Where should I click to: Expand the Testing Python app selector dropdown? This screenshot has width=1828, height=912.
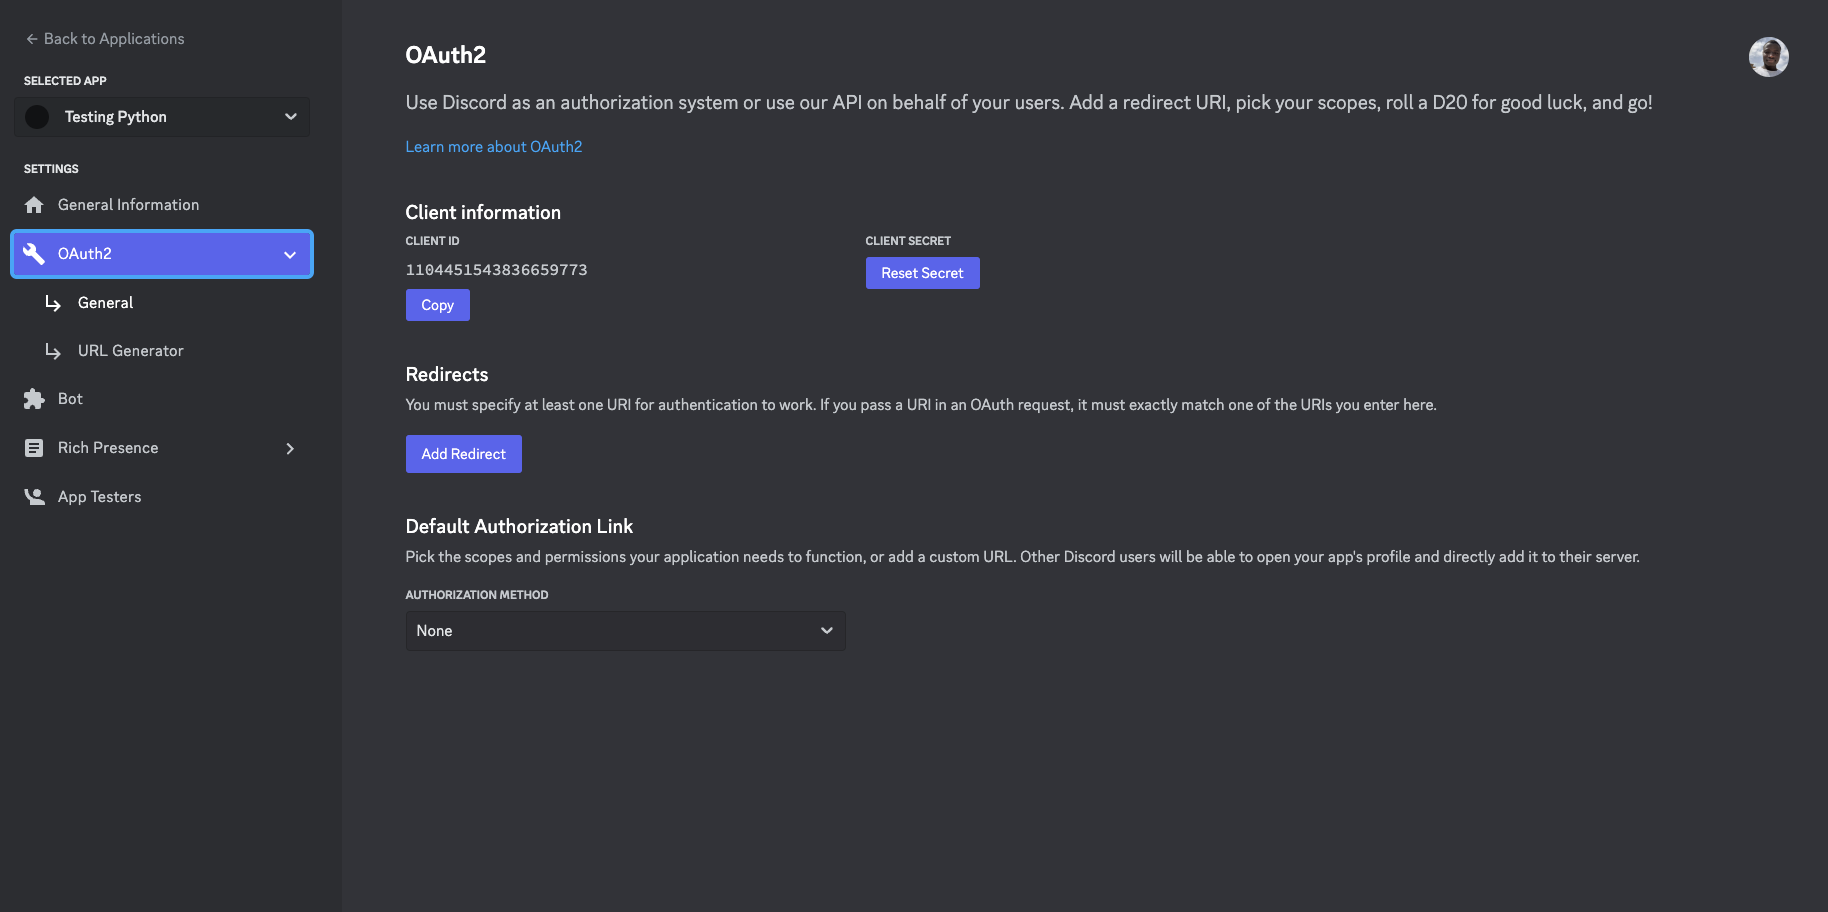291,116
